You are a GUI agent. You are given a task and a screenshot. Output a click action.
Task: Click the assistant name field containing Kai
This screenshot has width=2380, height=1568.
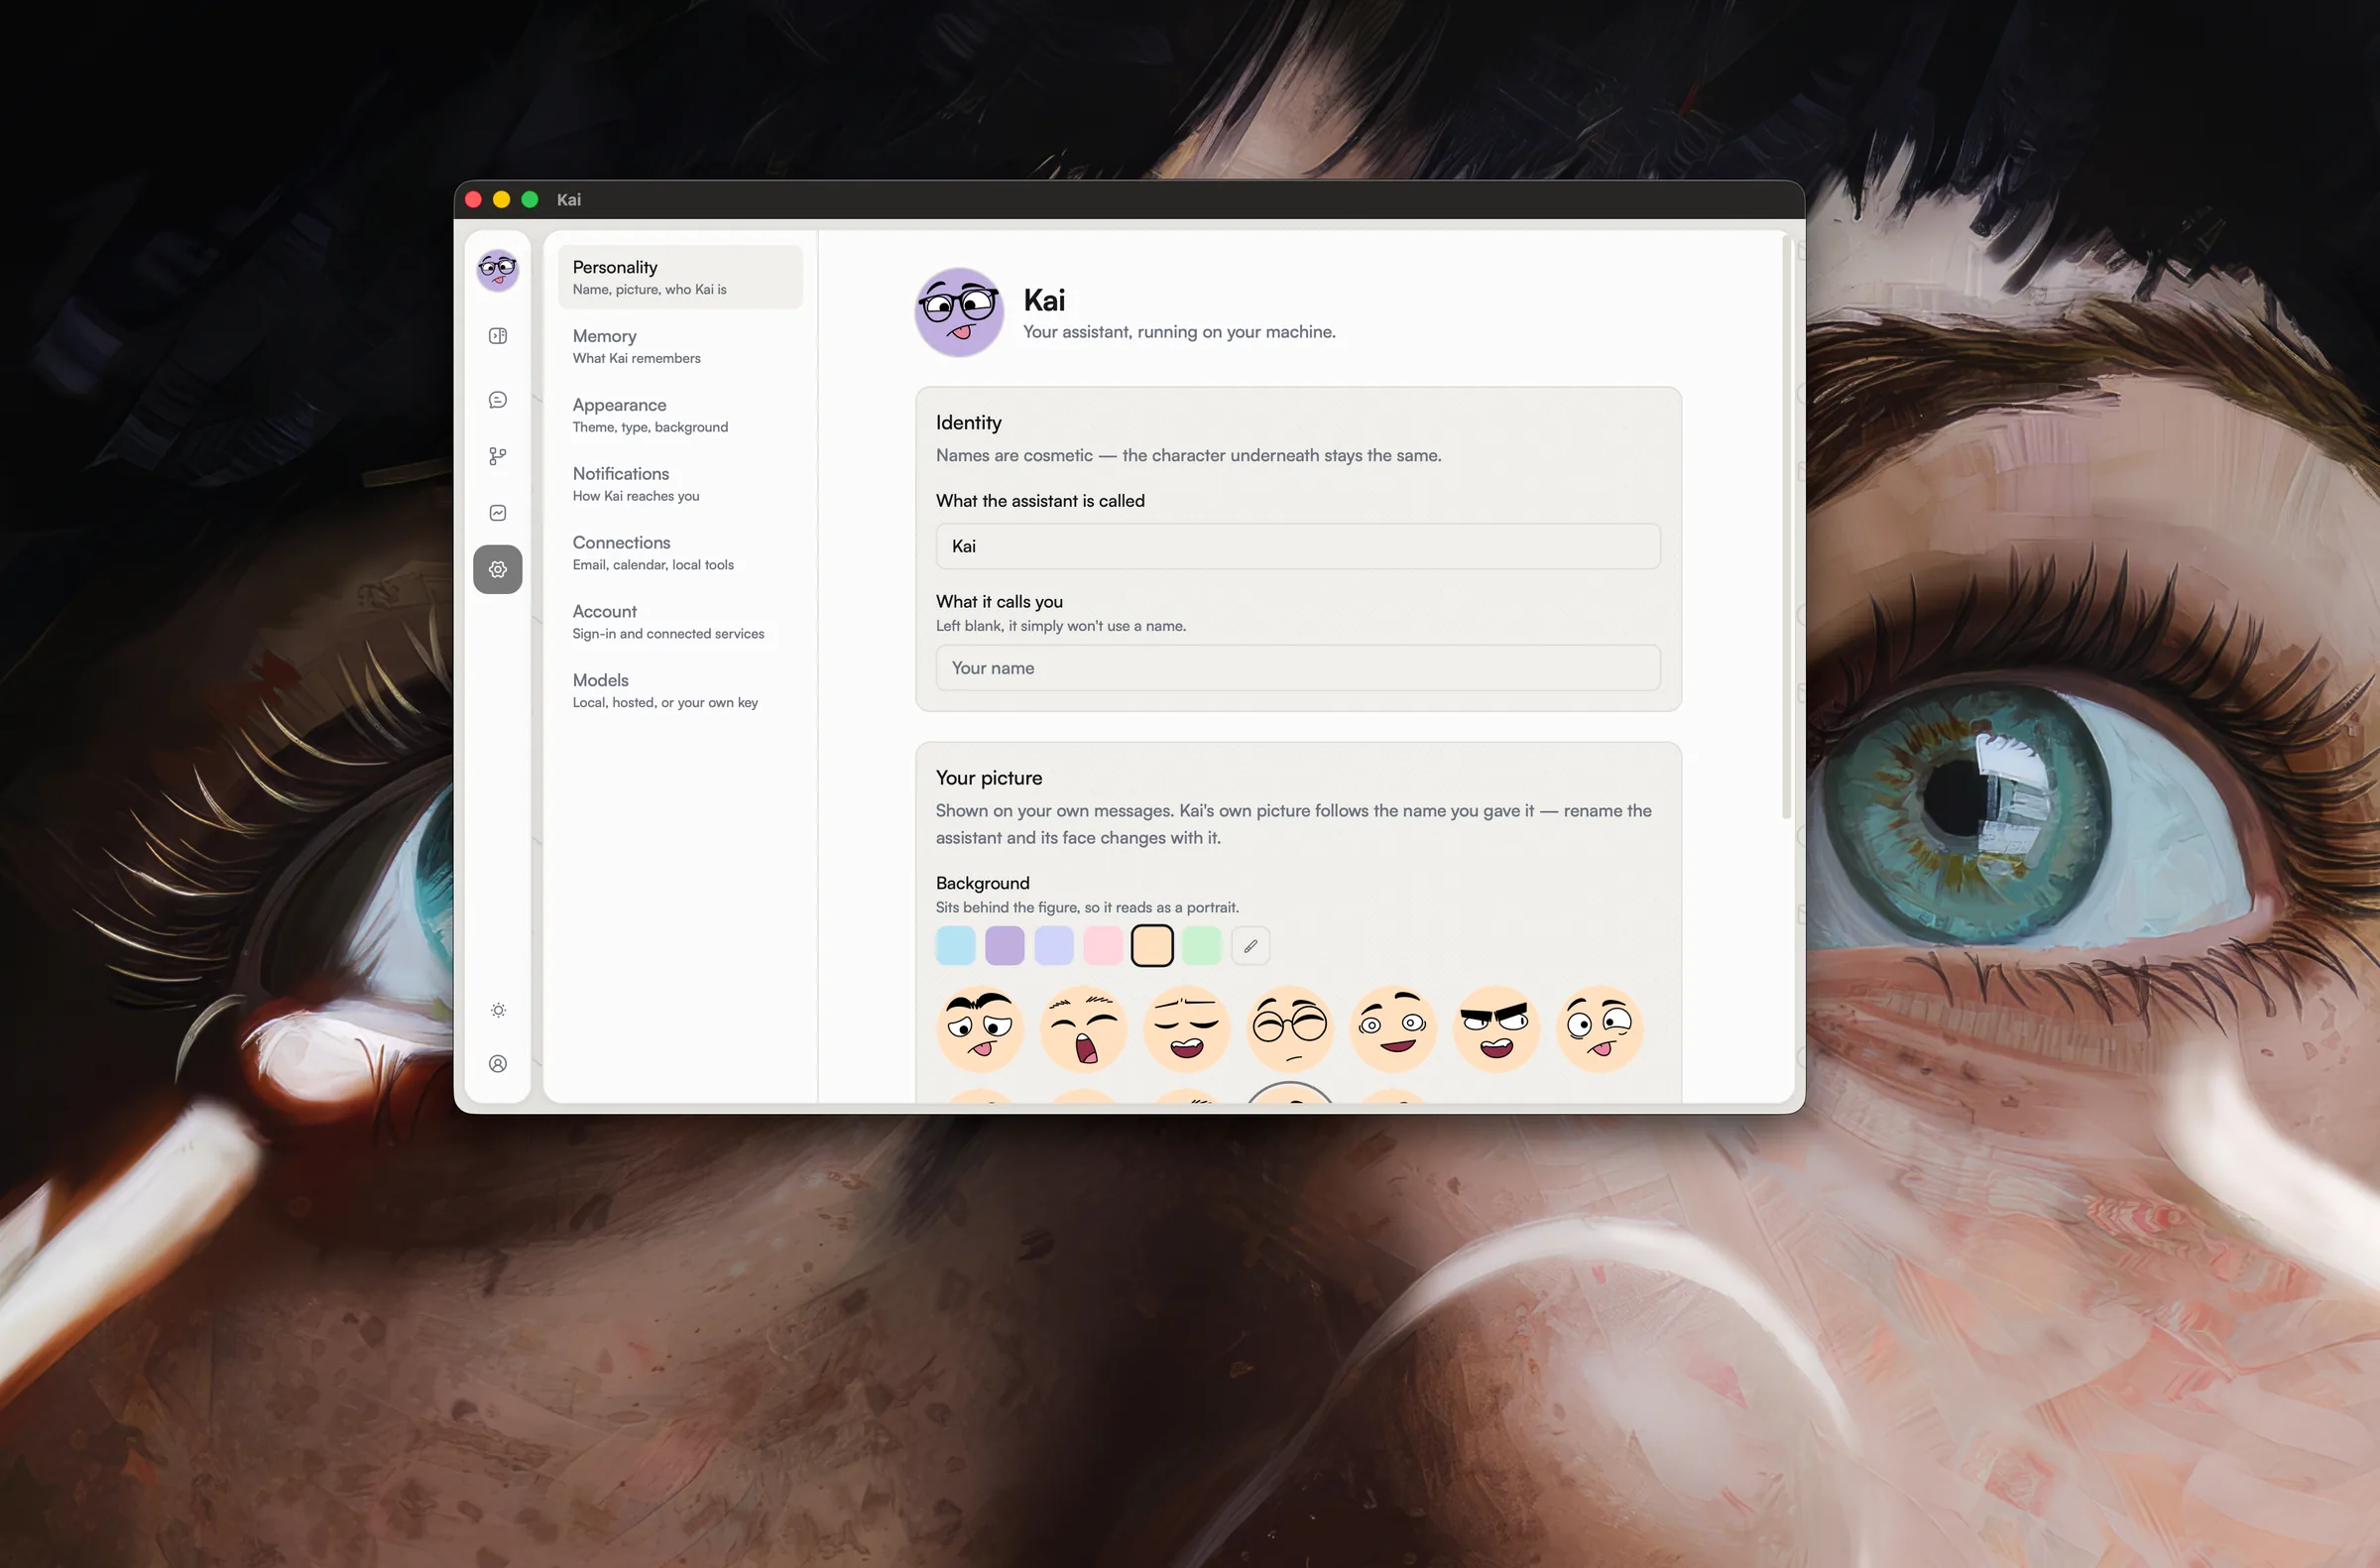pos(1298,546)
